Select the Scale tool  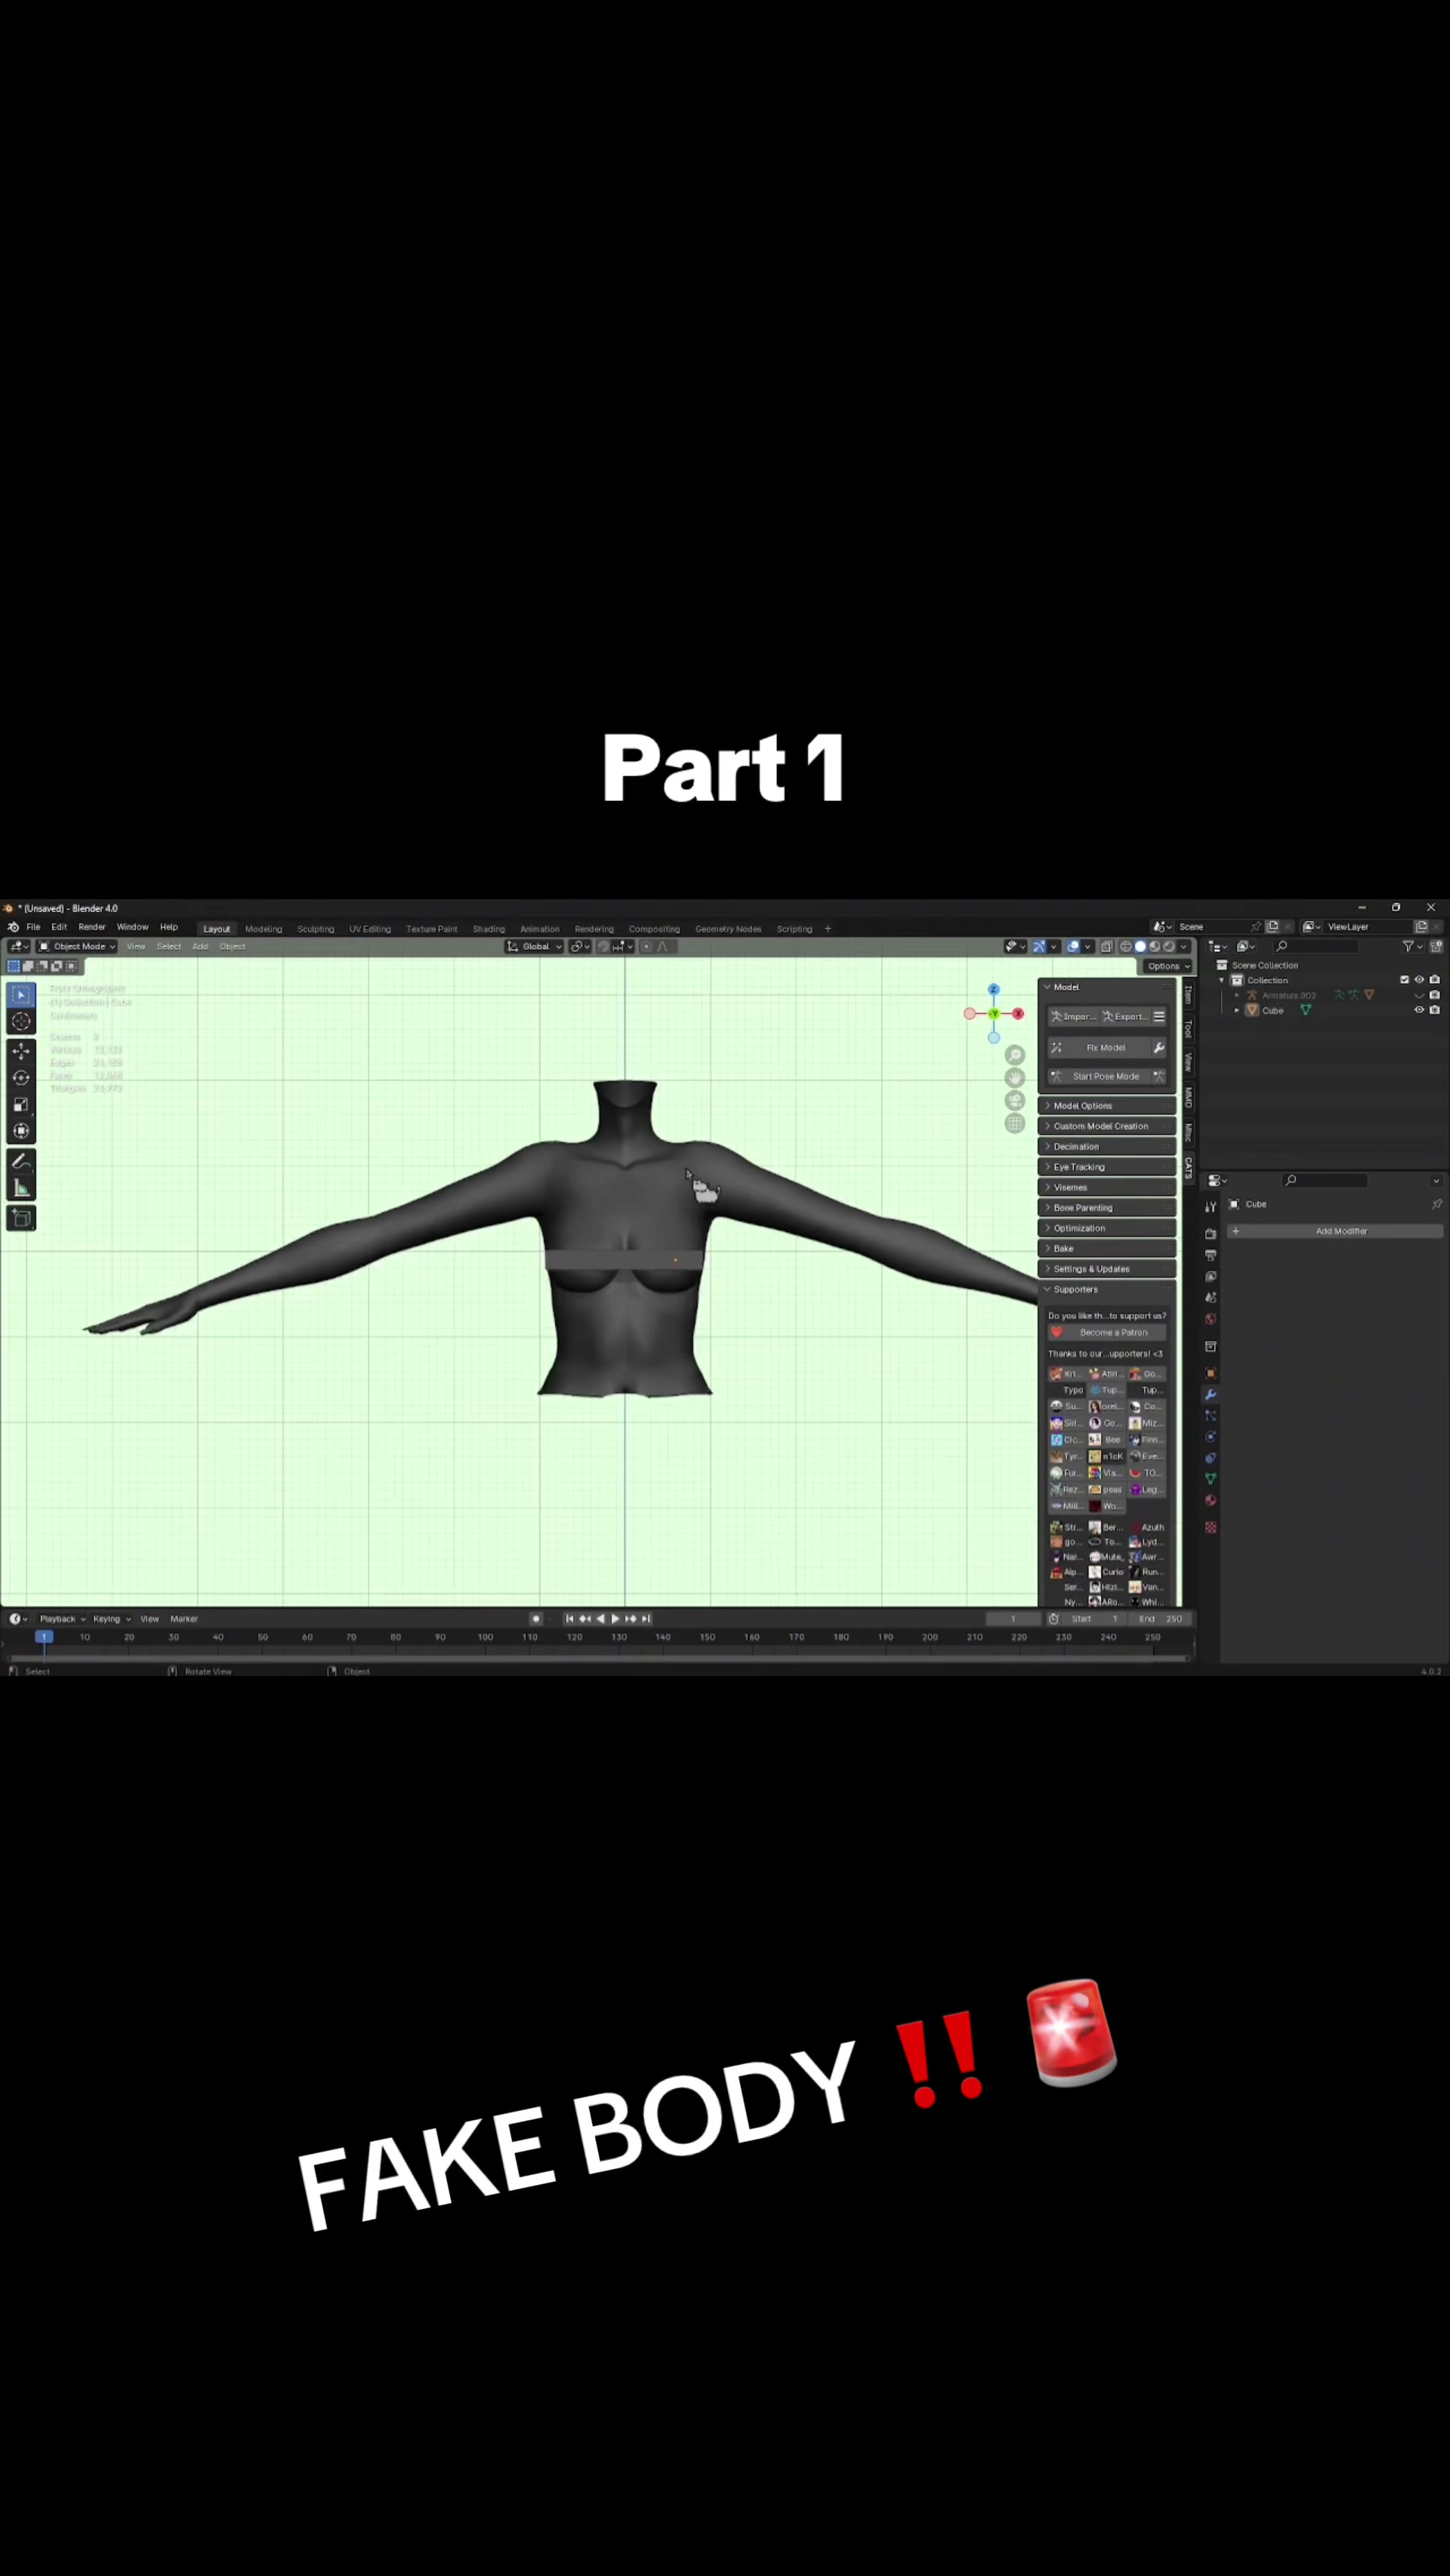coord(21,1105)
